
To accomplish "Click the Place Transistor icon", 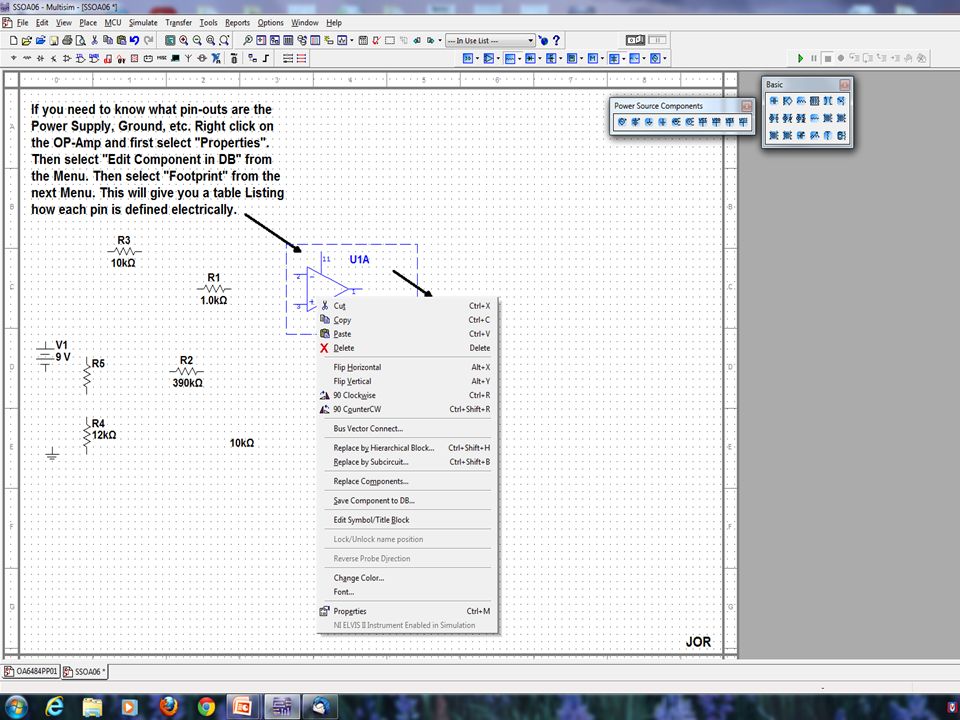I will coord(54,58).
